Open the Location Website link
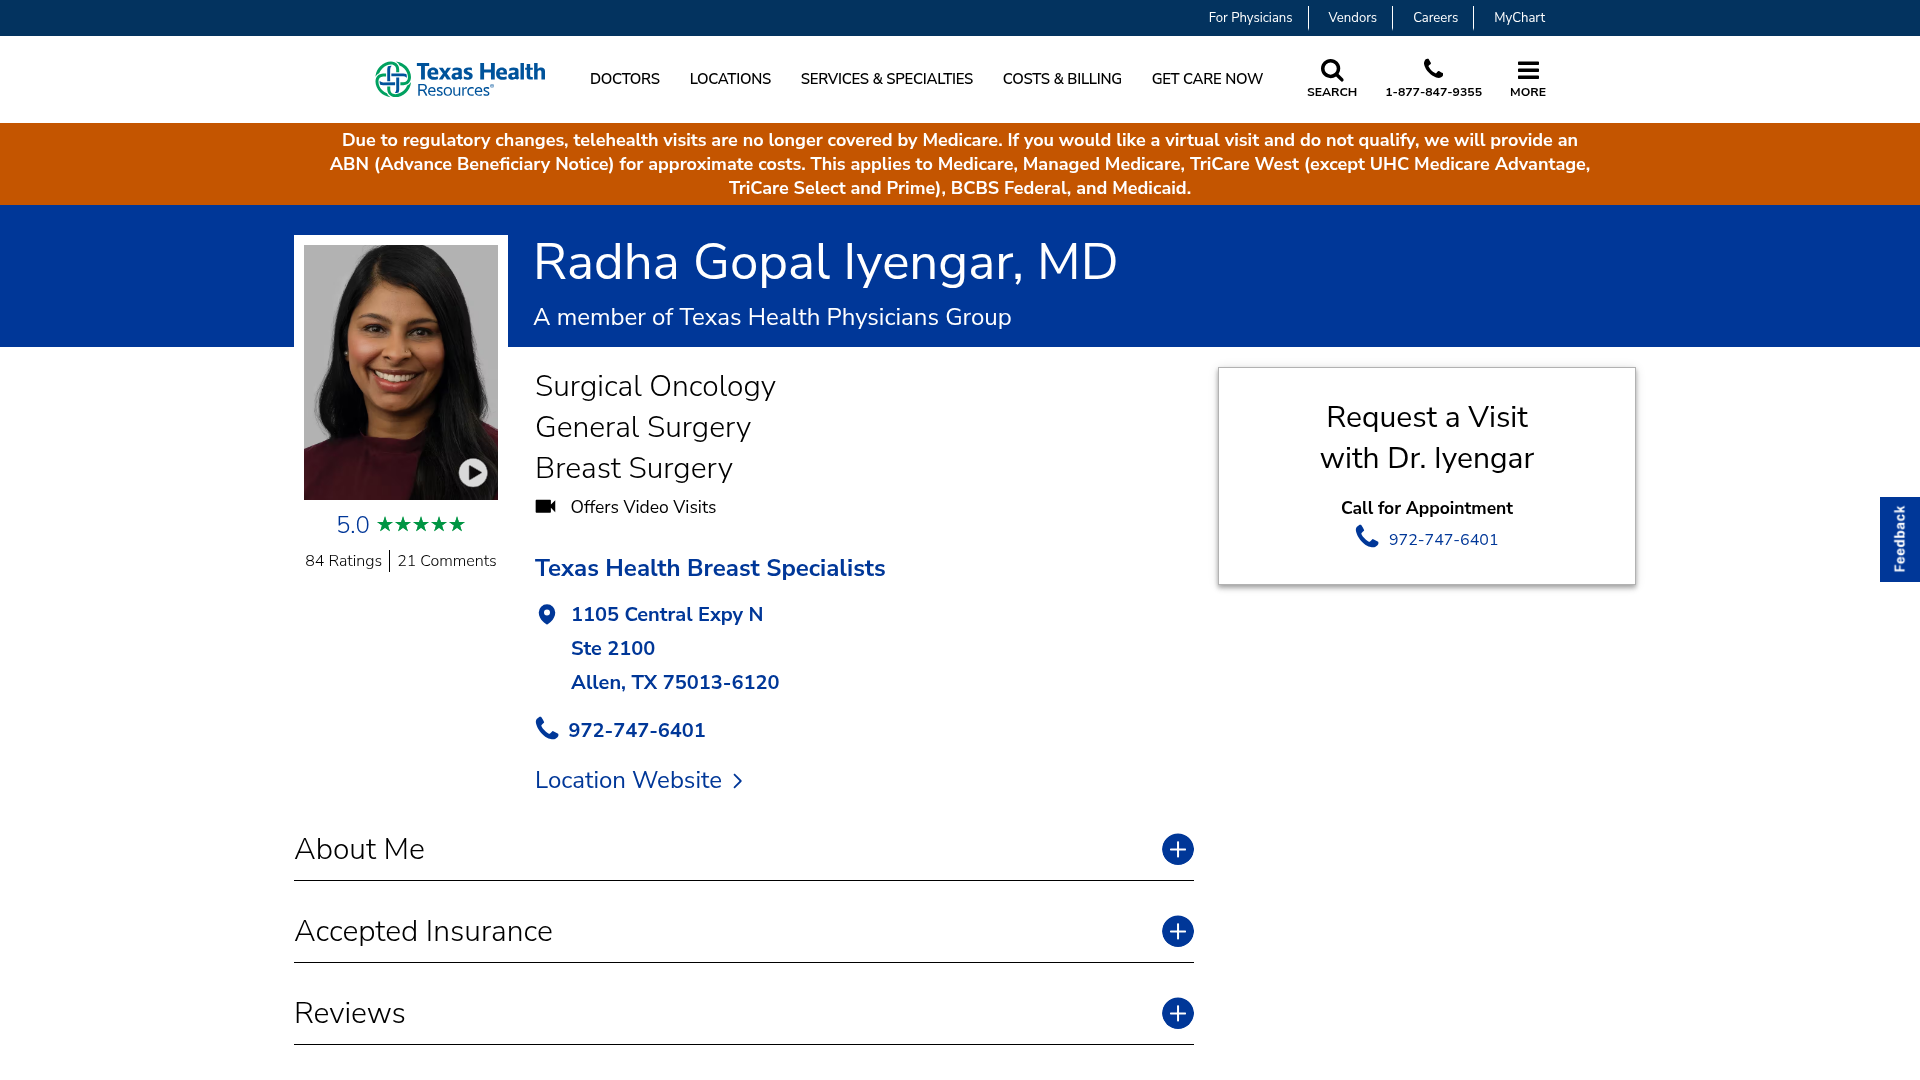1920x1080 pixels. 628,780
